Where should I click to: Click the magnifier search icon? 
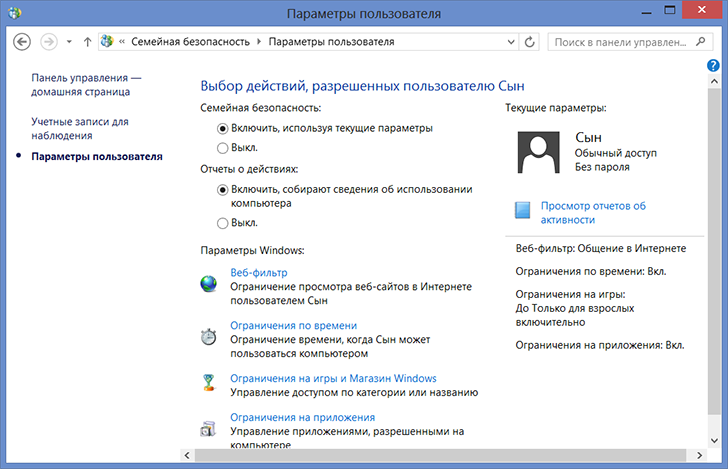[701, 42]
